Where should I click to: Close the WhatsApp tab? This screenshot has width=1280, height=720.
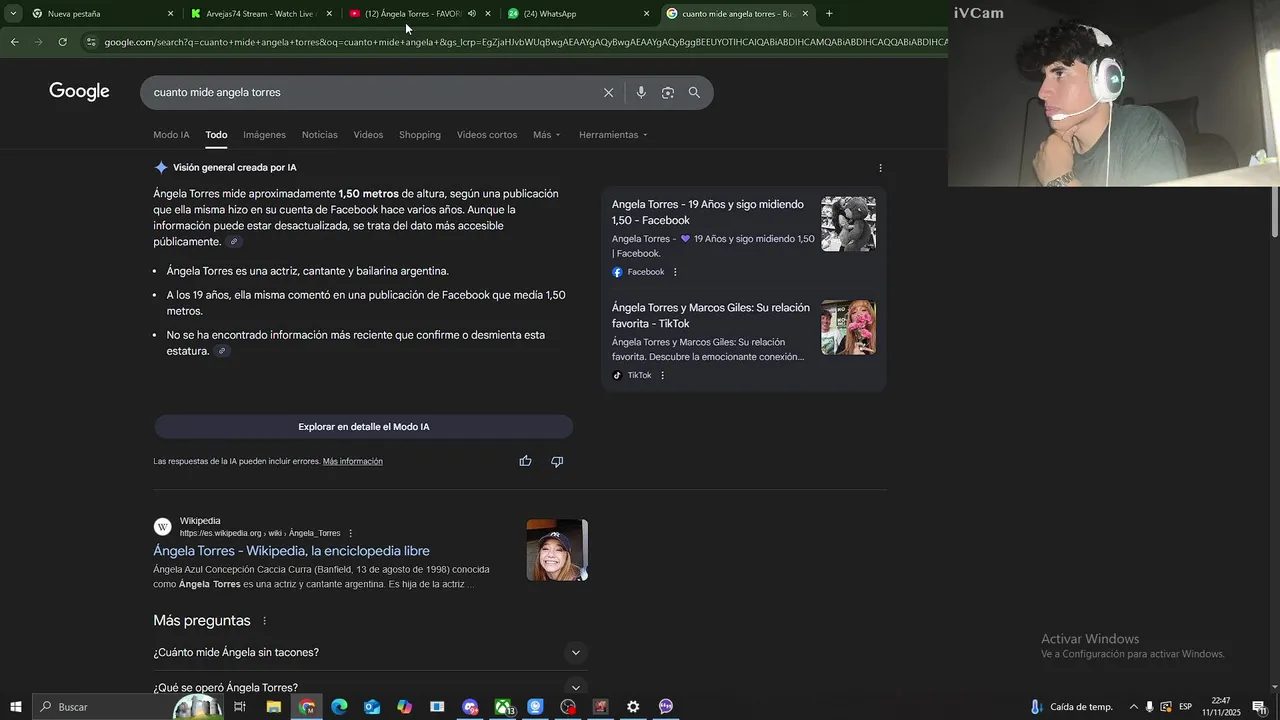coord(646,14)
